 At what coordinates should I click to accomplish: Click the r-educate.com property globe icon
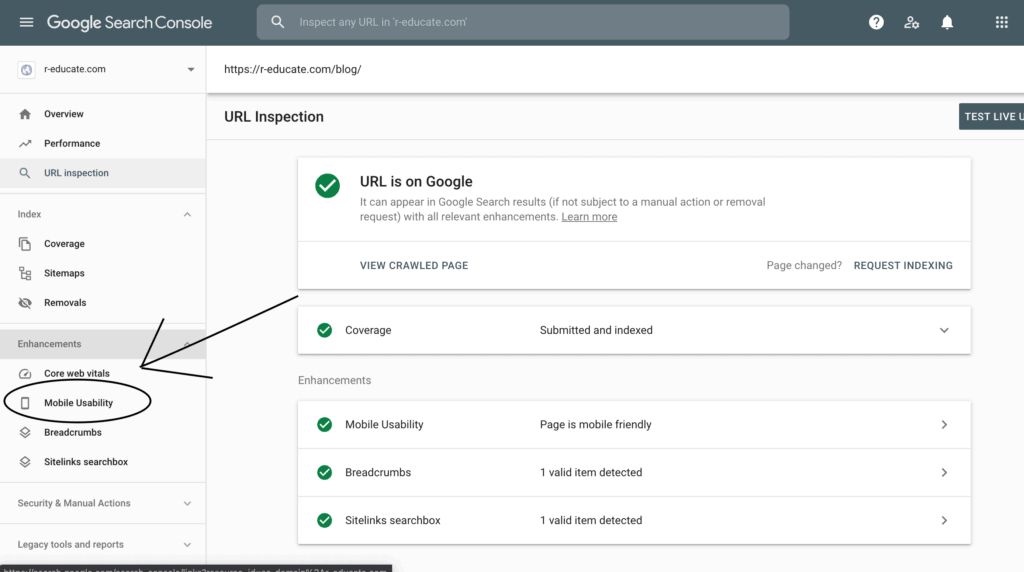click(26, 69)
